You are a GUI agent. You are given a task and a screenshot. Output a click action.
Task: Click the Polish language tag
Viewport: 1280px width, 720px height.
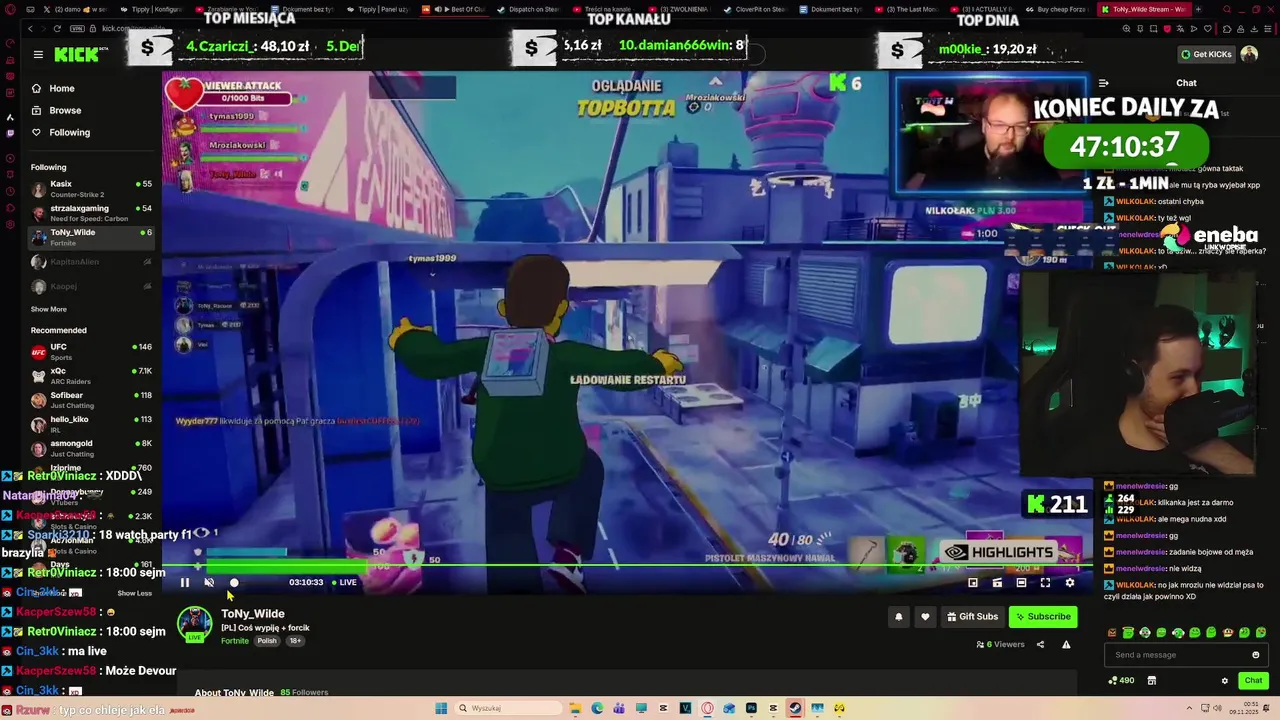(267, 641)
